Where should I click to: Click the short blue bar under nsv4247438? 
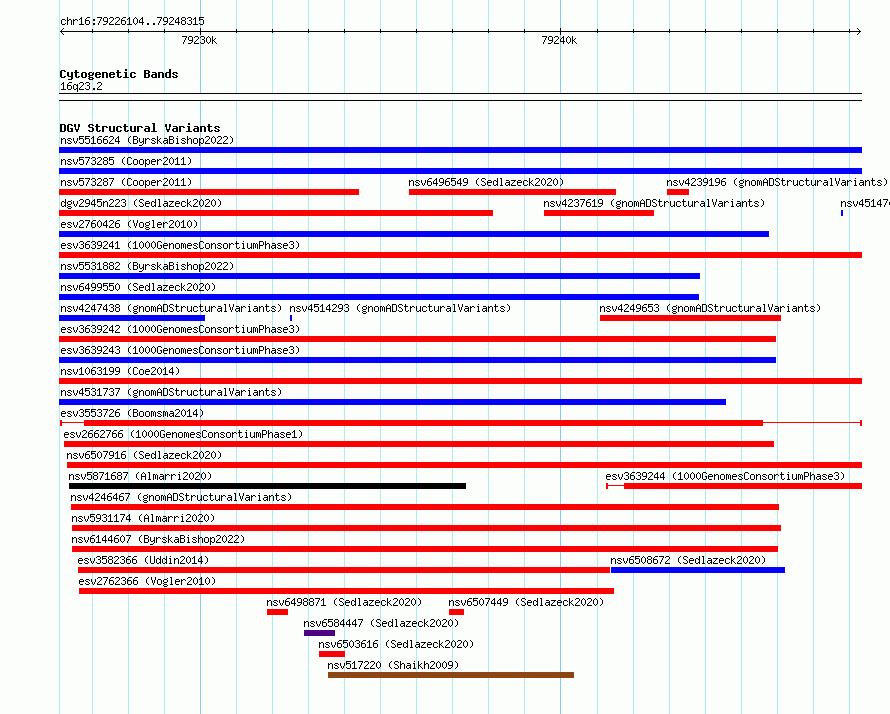pyautogui.click(x=132, y=318)
